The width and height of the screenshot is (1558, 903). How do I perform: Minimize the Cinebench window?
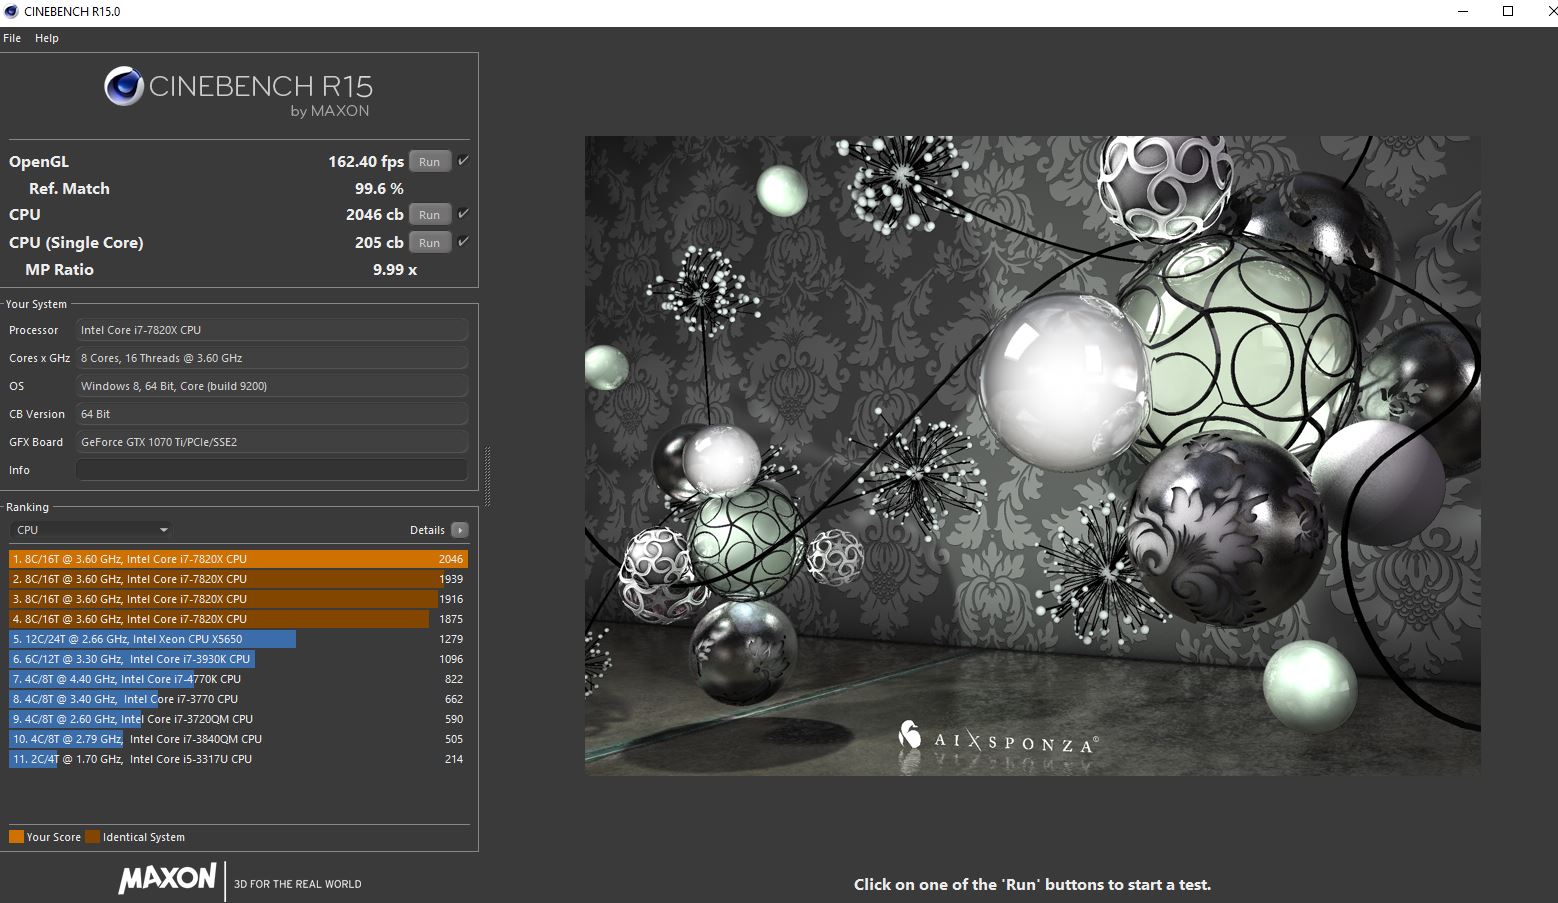click(x=1462, y=12)
